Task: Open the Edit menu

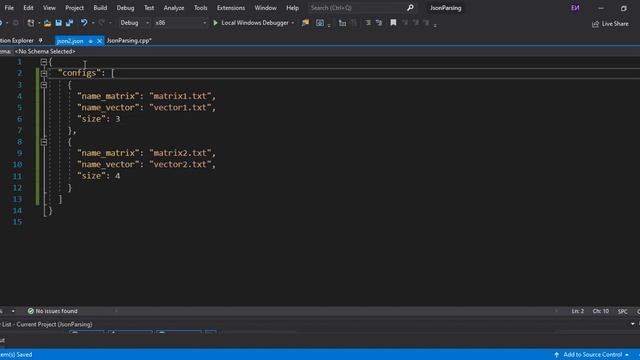Action: (28, 8)
